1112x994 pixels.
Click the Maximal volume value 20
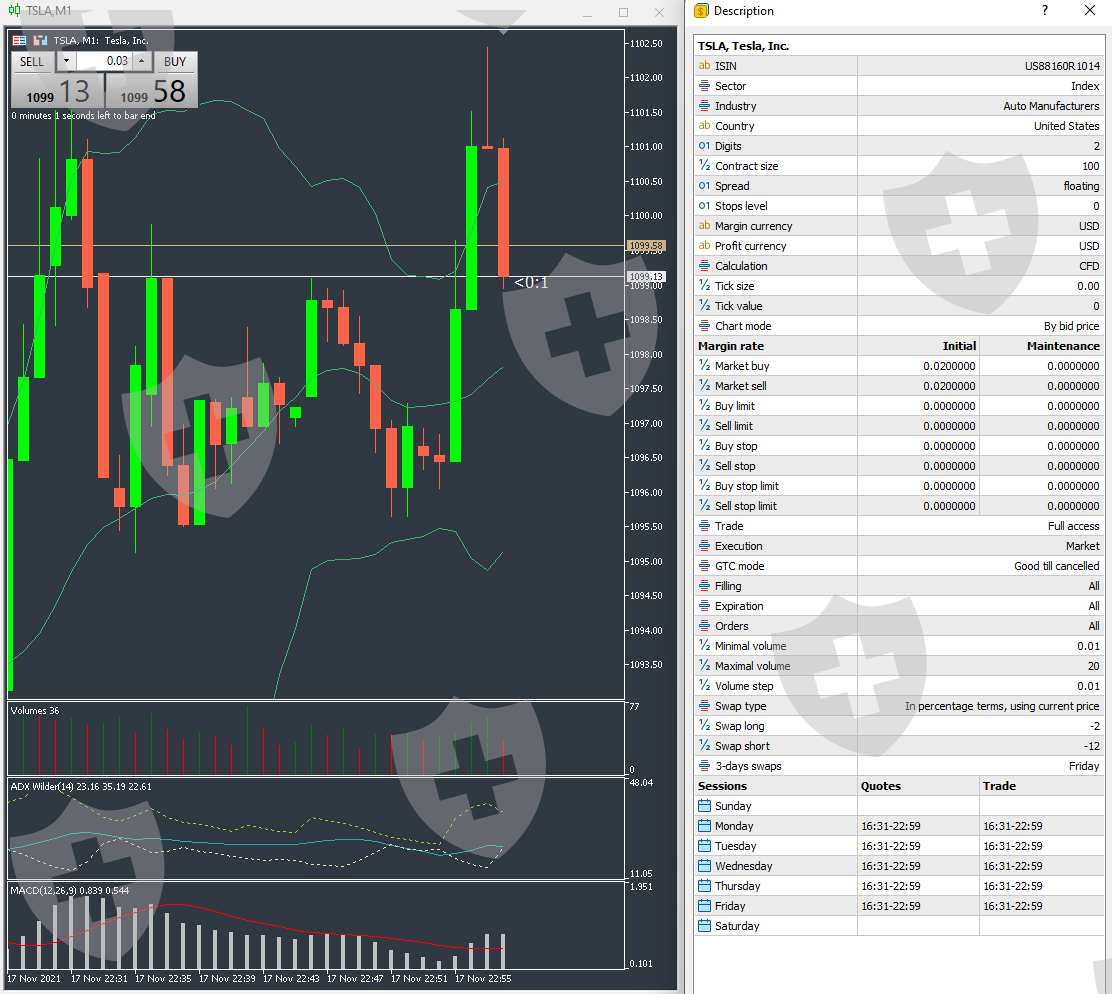click(x=1093, y=666)
